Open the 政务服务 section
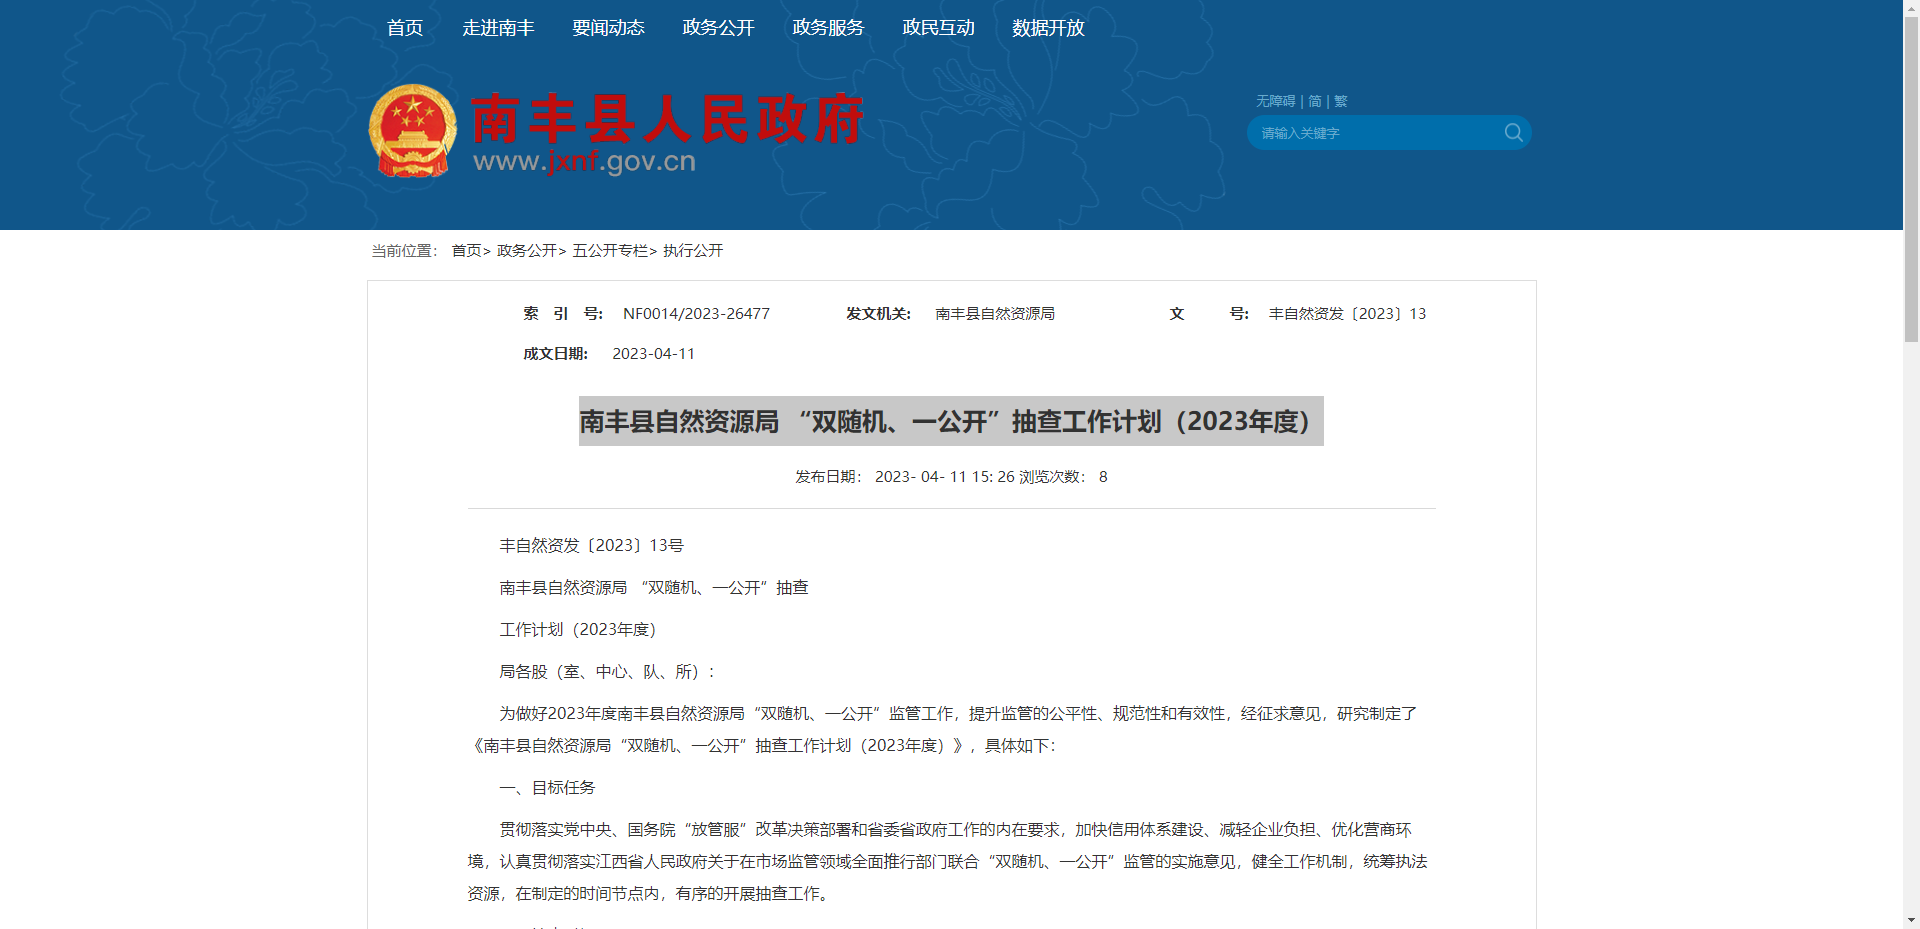Screen dimensions: 1920x929 click(x=828, y=28)
